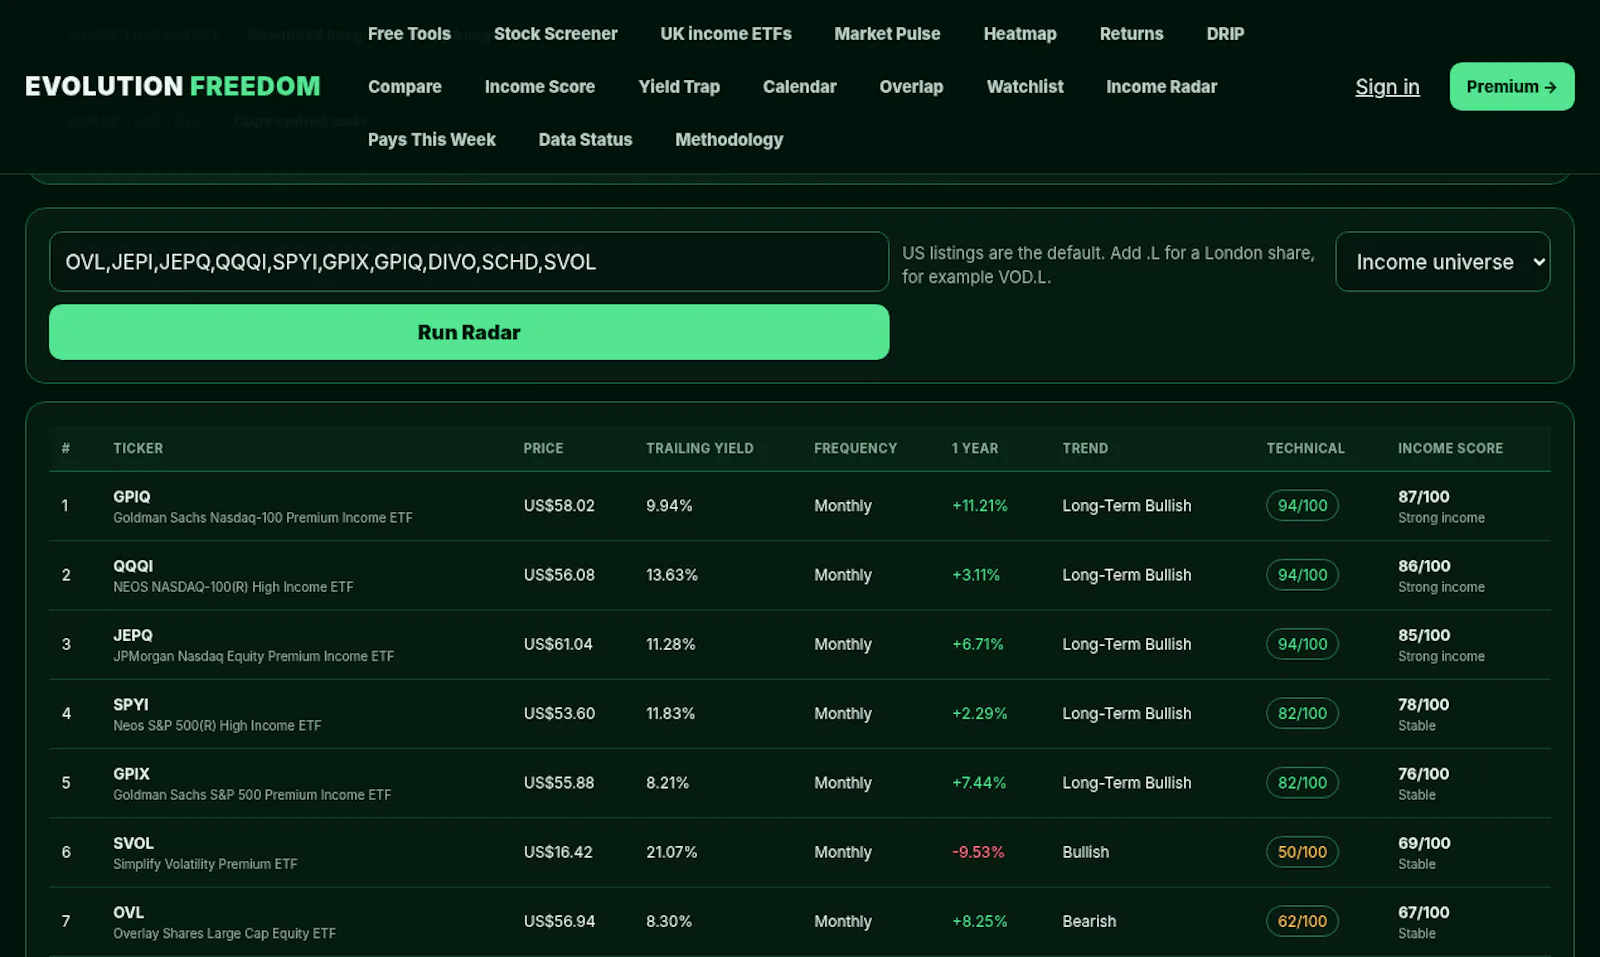Open Pays This Week page
Viewport: 1600px width, 957px height.
[431, 140]
